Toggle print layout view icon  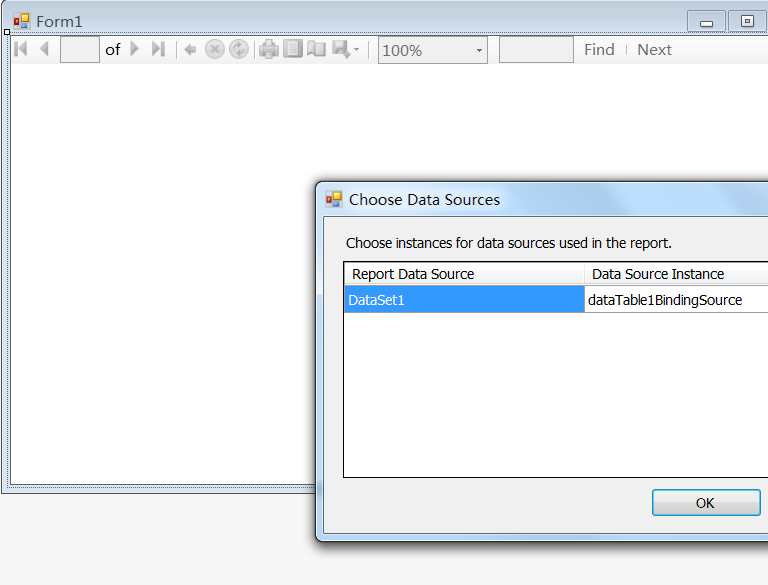[293, 49]
